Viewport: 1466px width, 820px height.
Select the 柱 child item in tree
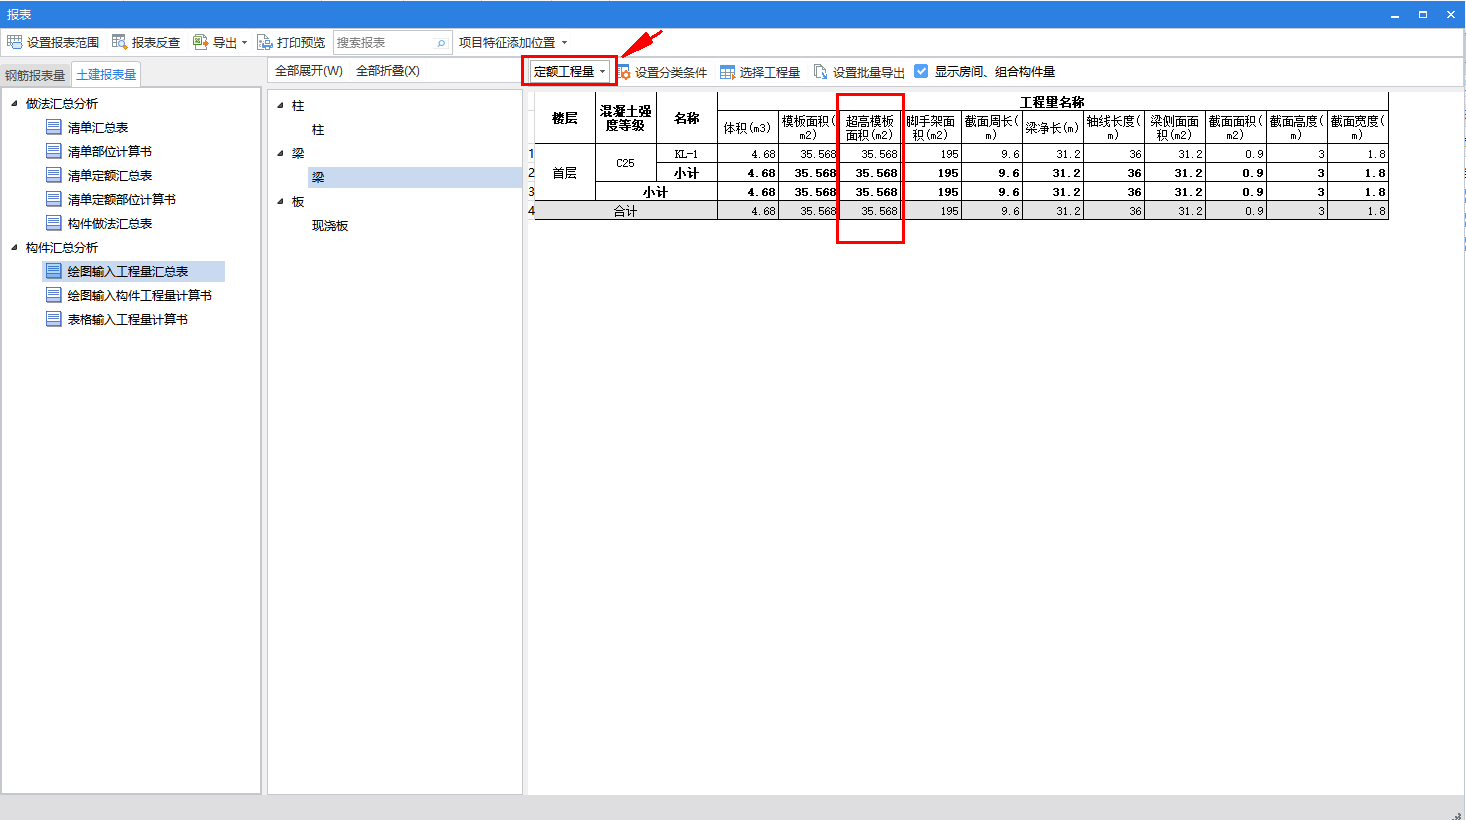pyautogui.click(x=318, y=130)
